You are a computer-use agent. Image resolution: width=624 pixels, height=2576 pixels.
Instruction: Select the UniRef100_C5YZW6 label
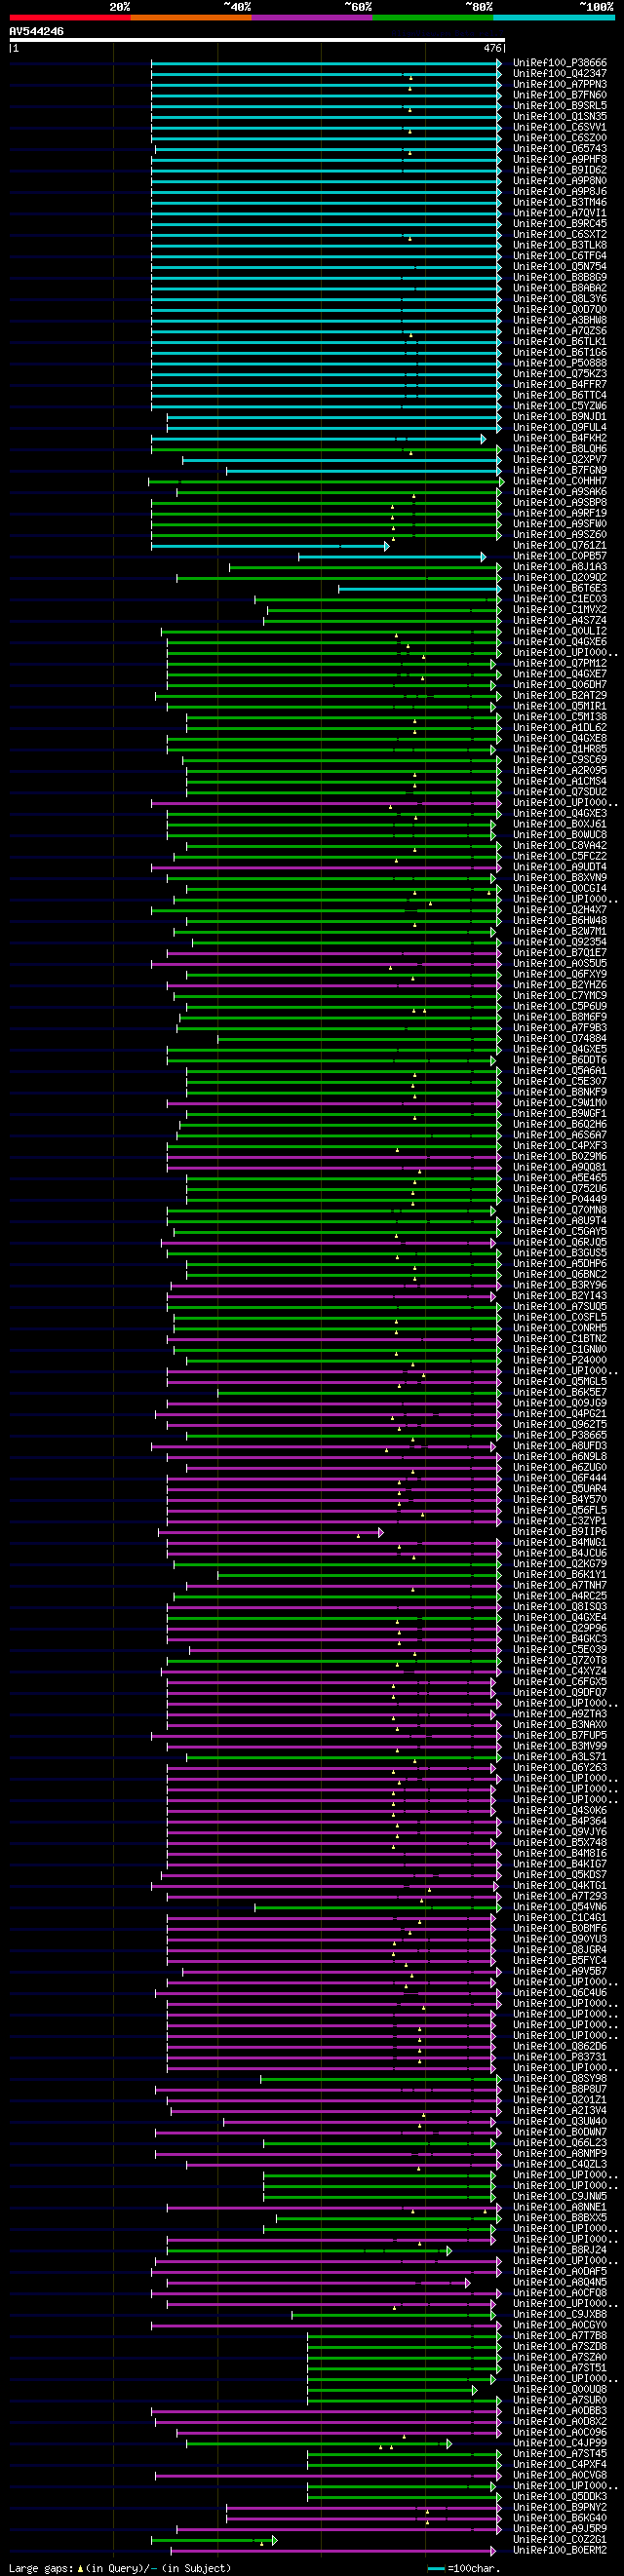click(x=560, y=406)
